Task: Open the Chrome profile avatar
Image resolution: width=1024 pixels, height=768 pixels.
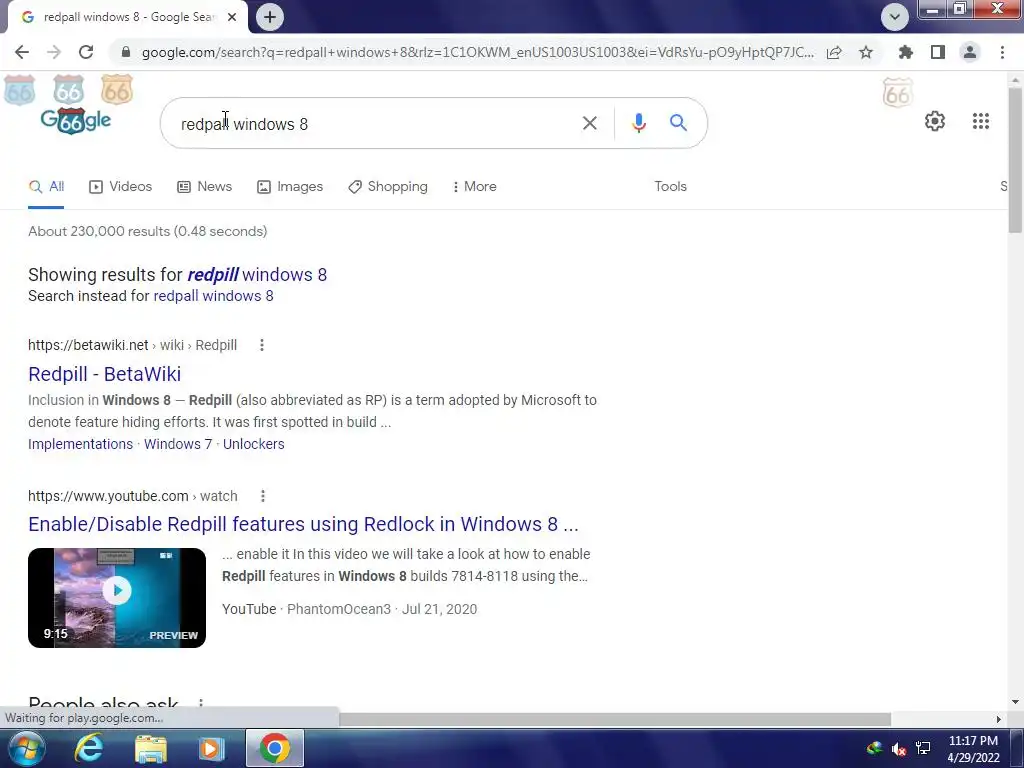Action: click(970, 52)
